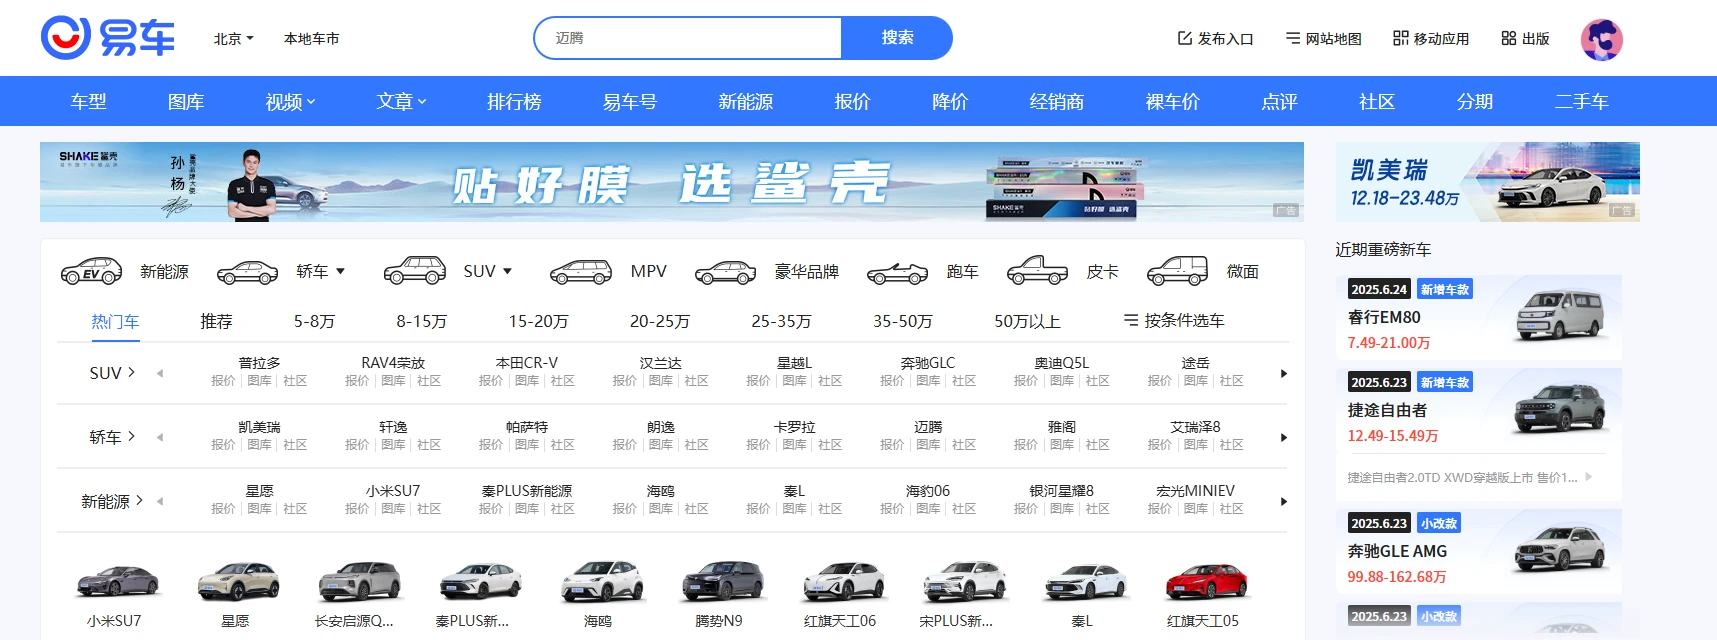This screenshot has height=640, width=1717.
Task: Select the 新能源 EV car icon
Action: pyautogui.click(x=91, y=271)
